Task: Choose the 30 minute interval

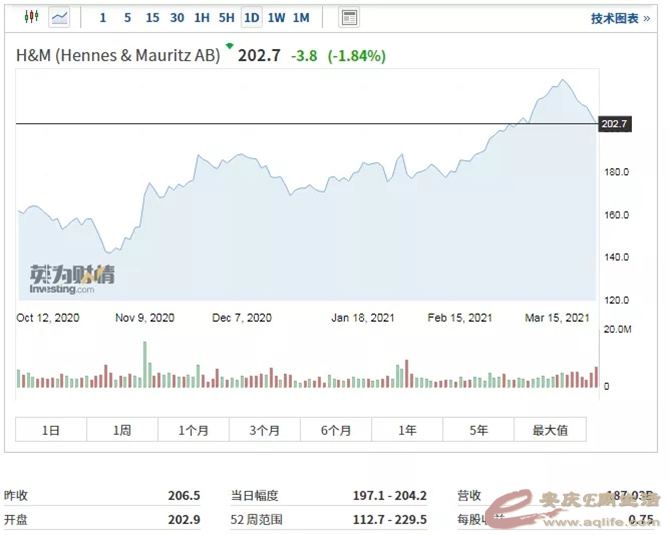Action: (177, 17)
